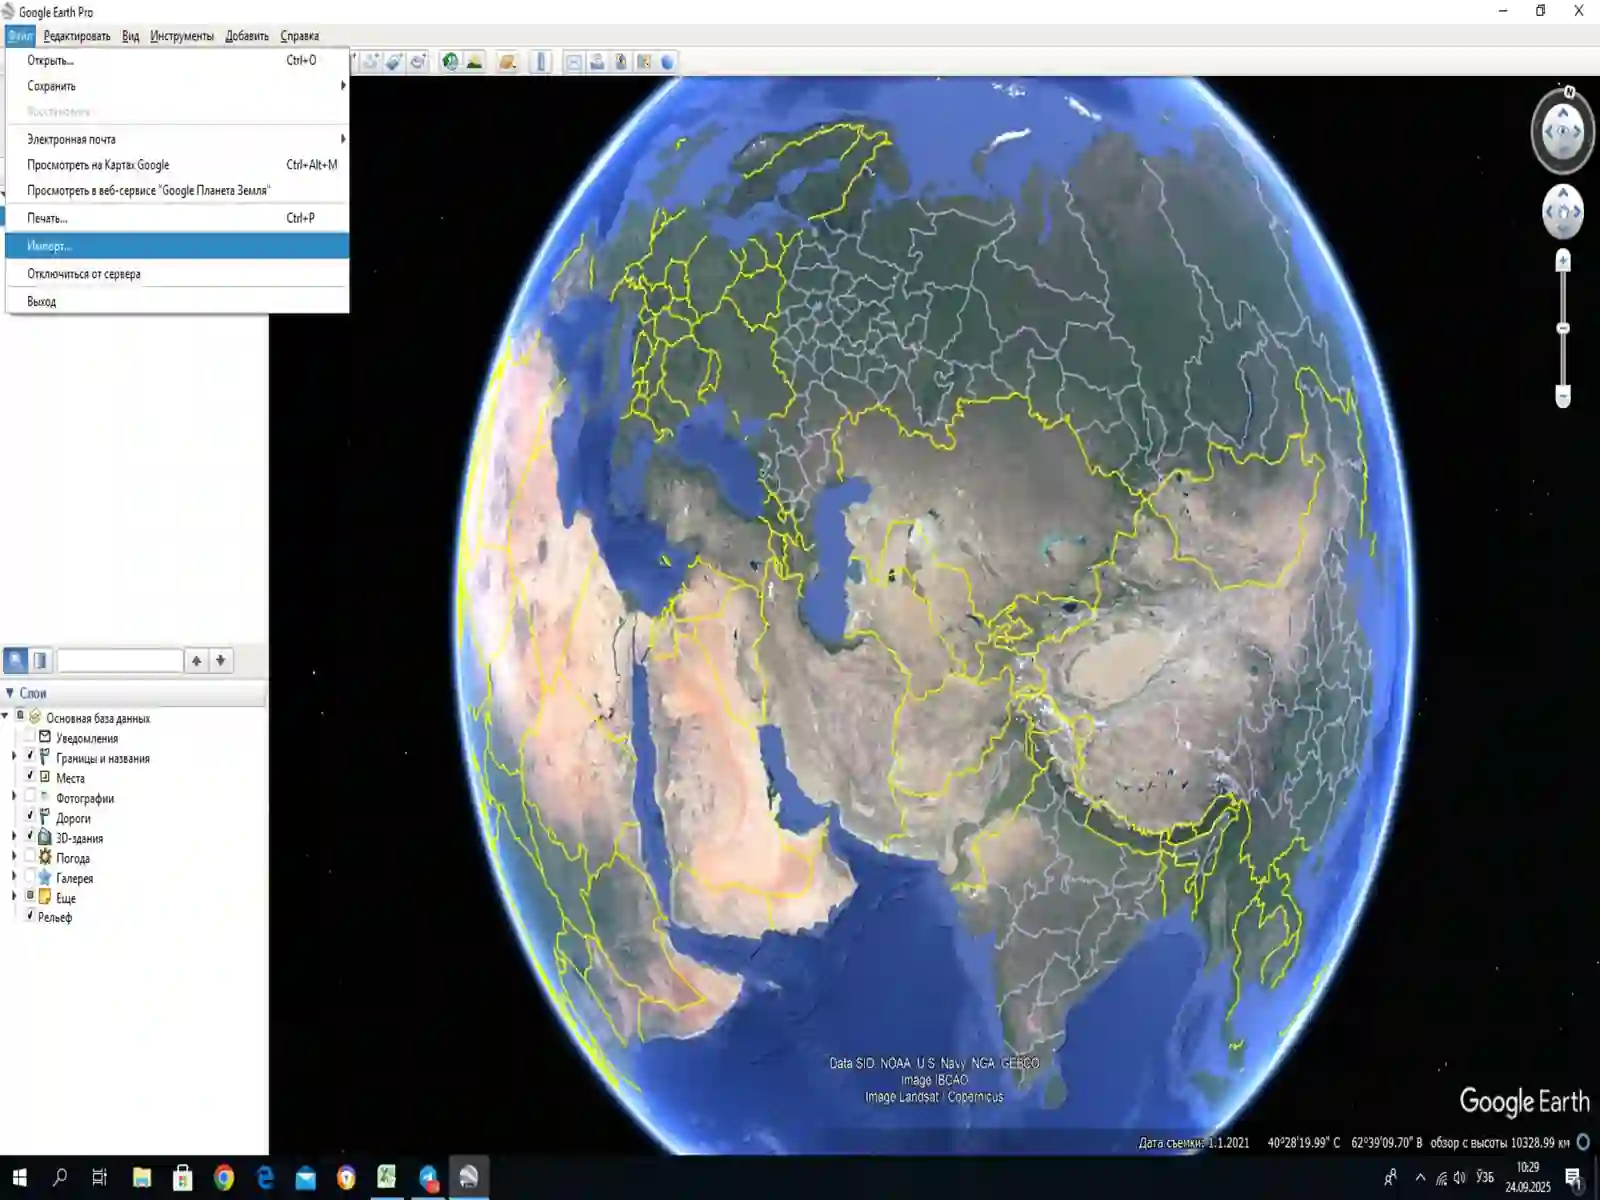Open the Сохранить submenu
This screenshot has width=1600, height=1200.
click(177, 86)
